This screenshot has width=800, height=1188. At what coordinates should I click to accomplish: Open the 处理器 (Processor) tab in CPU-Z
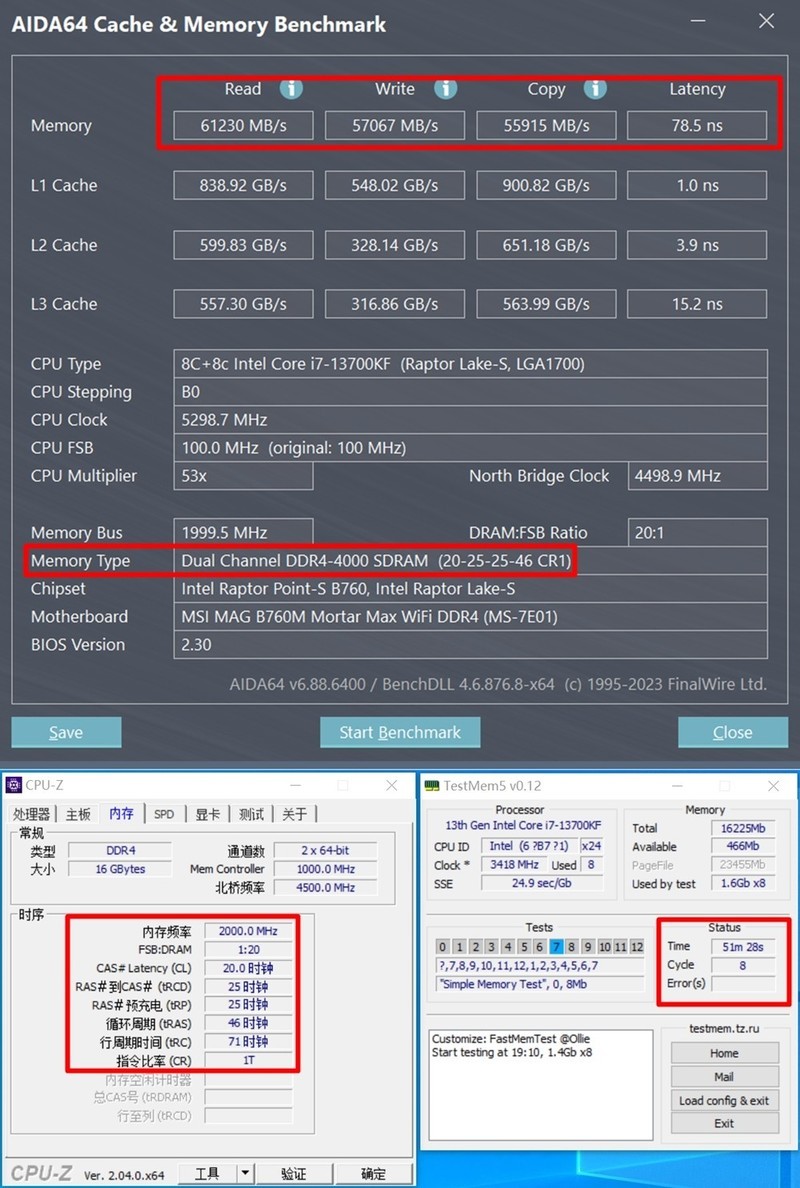(31, 814)
